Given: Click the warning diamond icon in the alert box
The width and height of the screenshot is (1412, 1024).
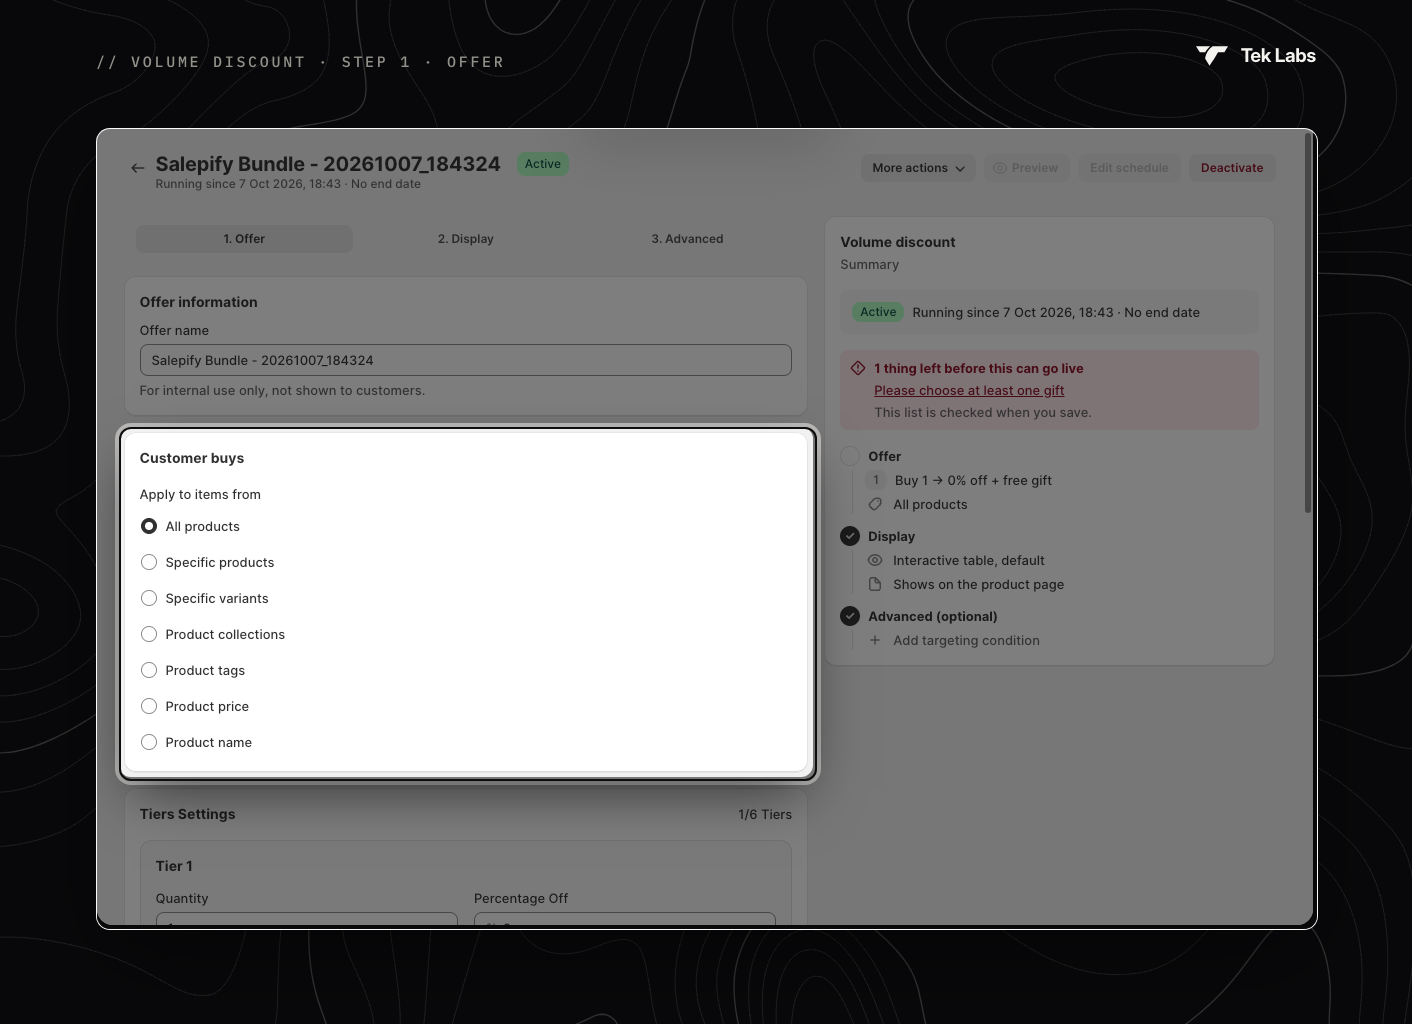Looking at the screenshot, I should point(858,368).
